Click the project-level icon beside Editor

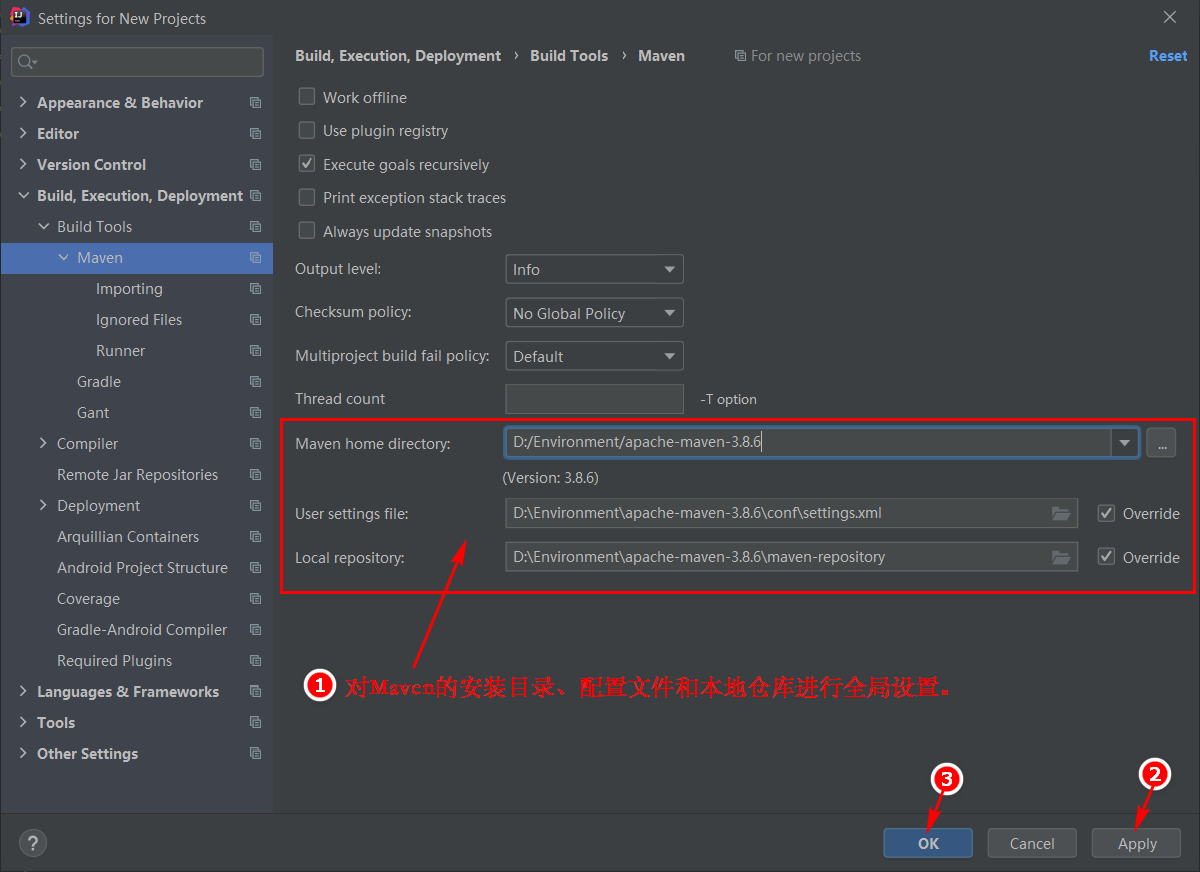click(x=255, y=134)
